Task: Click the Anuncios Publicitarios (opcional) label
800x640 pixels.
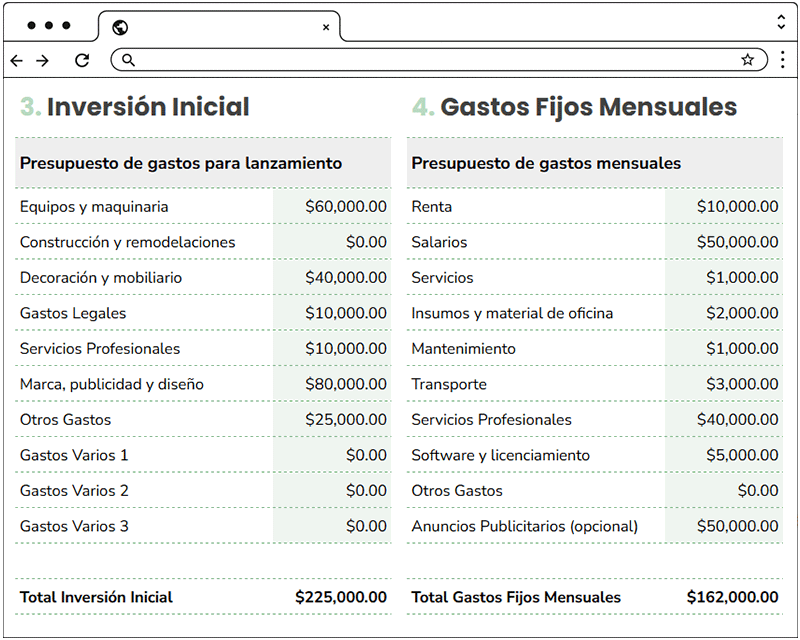Action: pyautogui.click(x=525, y=526)
